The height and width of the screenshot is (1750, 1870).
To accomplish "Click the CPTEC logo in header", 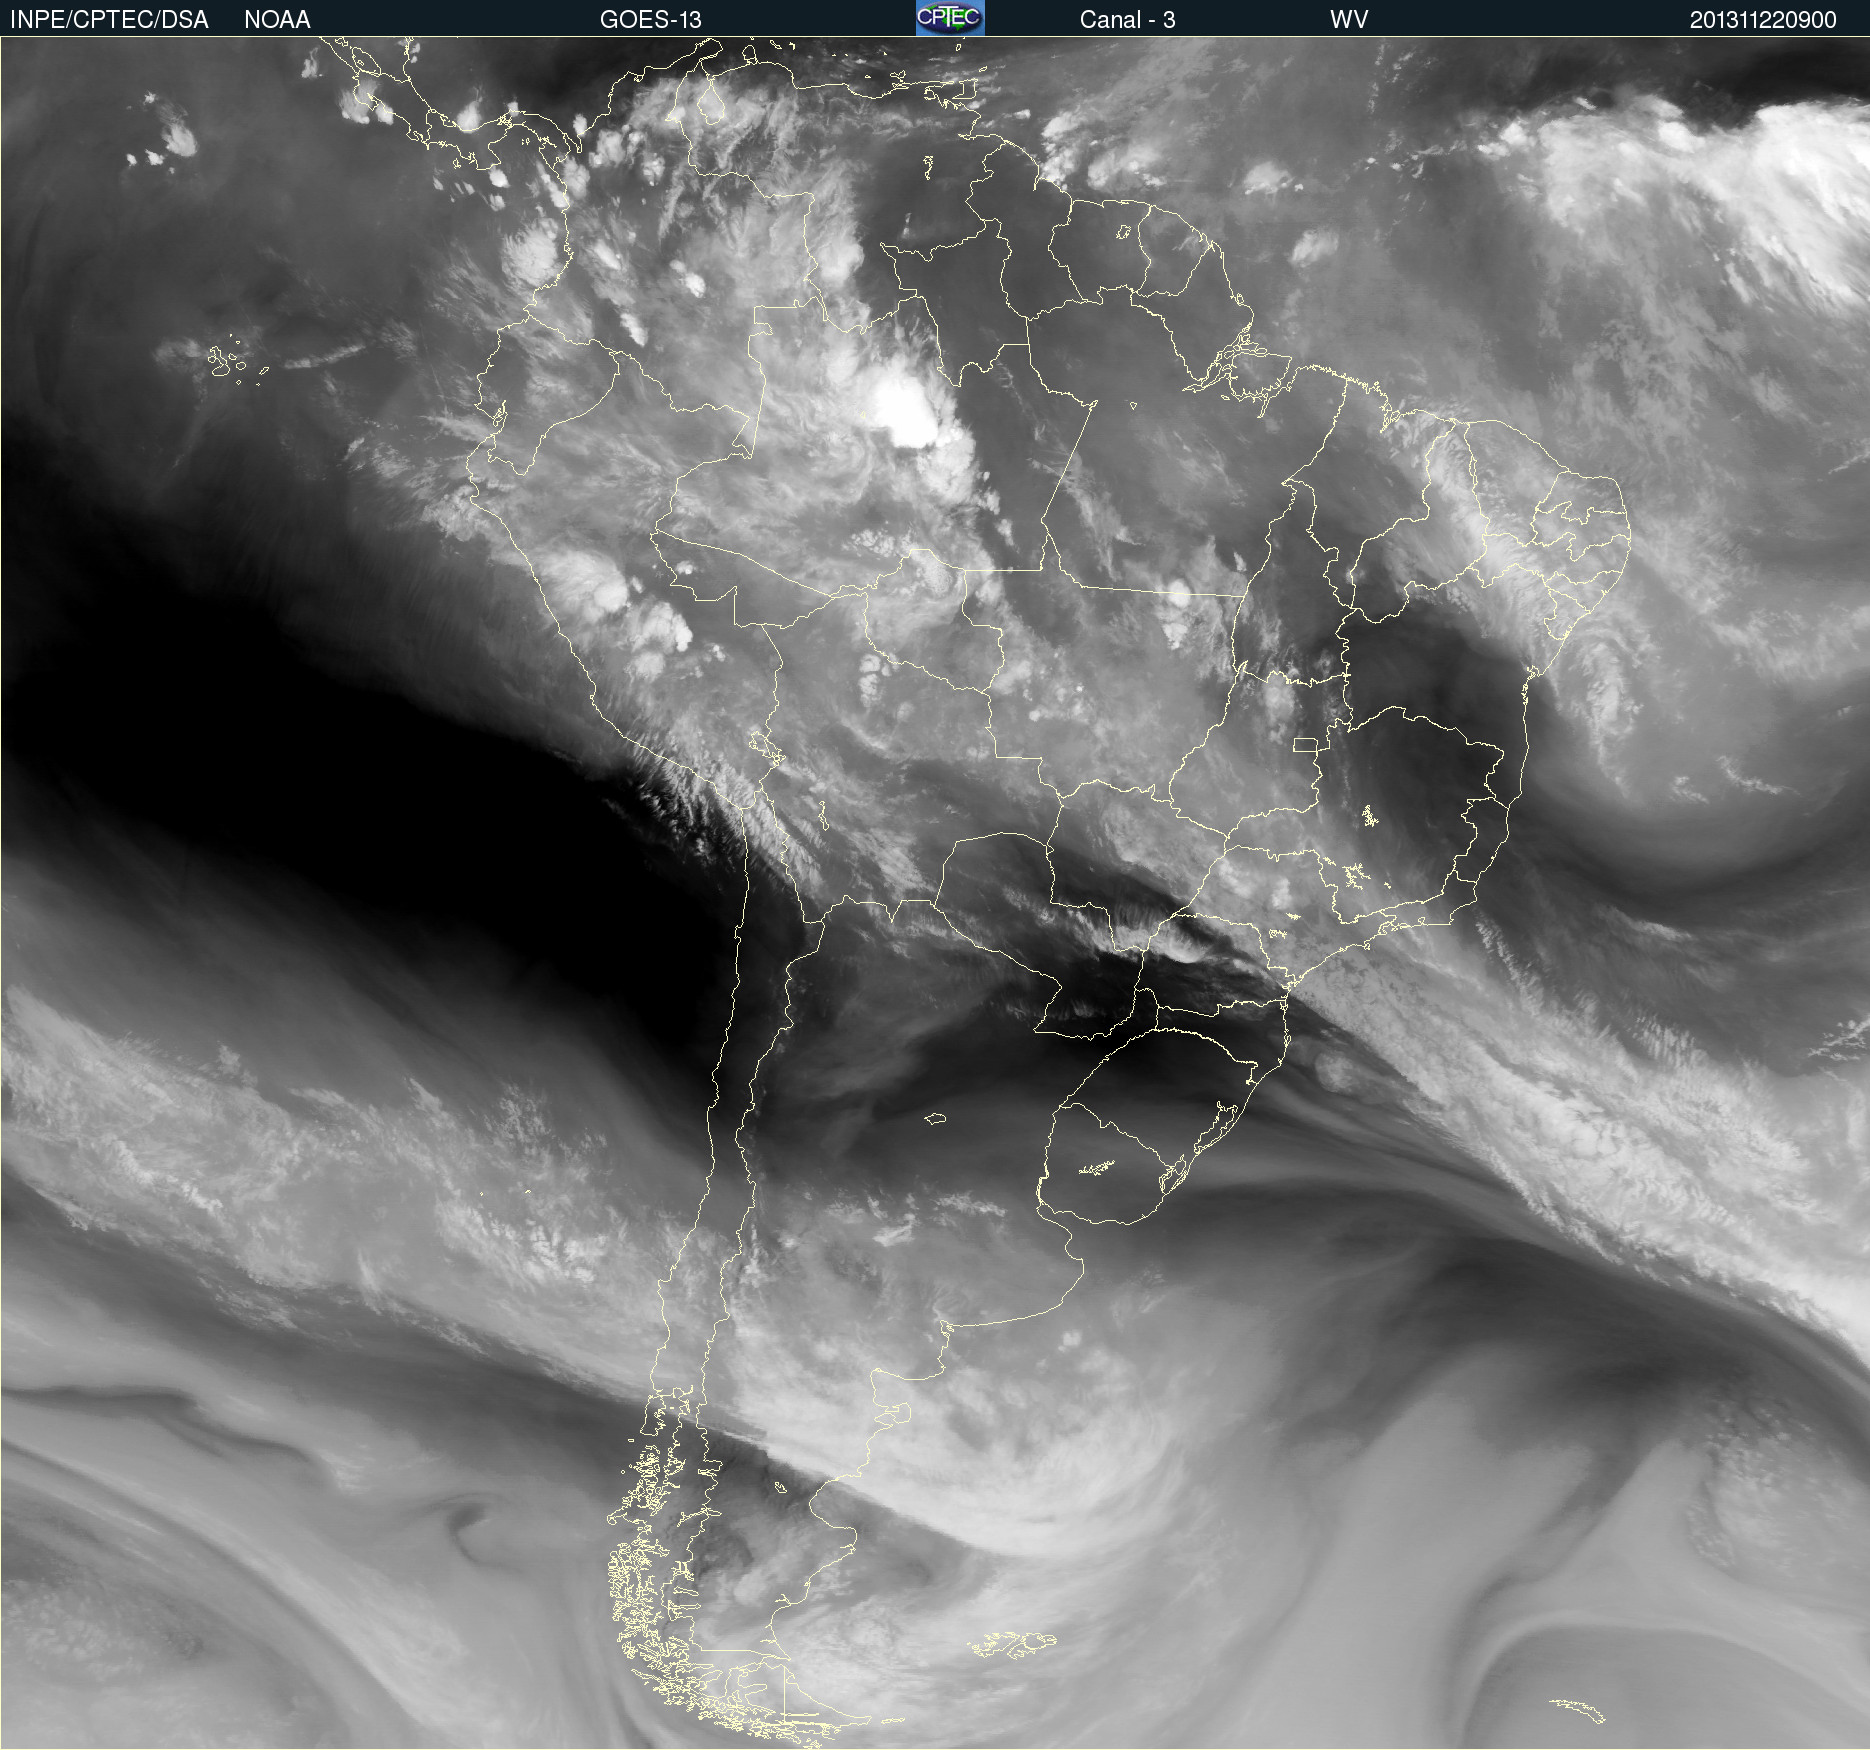I will click(x=950, y=18).
